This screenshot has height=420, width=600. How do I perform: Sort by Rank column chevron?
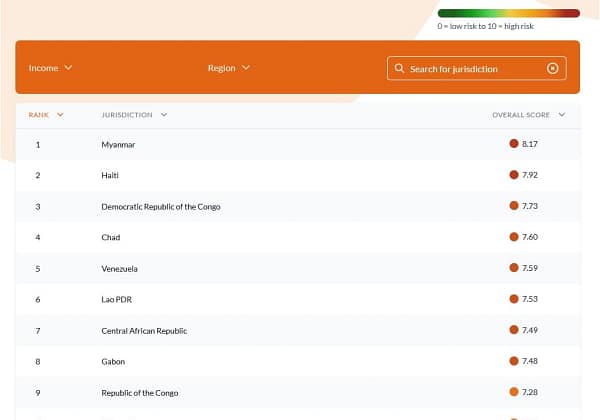pos(60,115)
